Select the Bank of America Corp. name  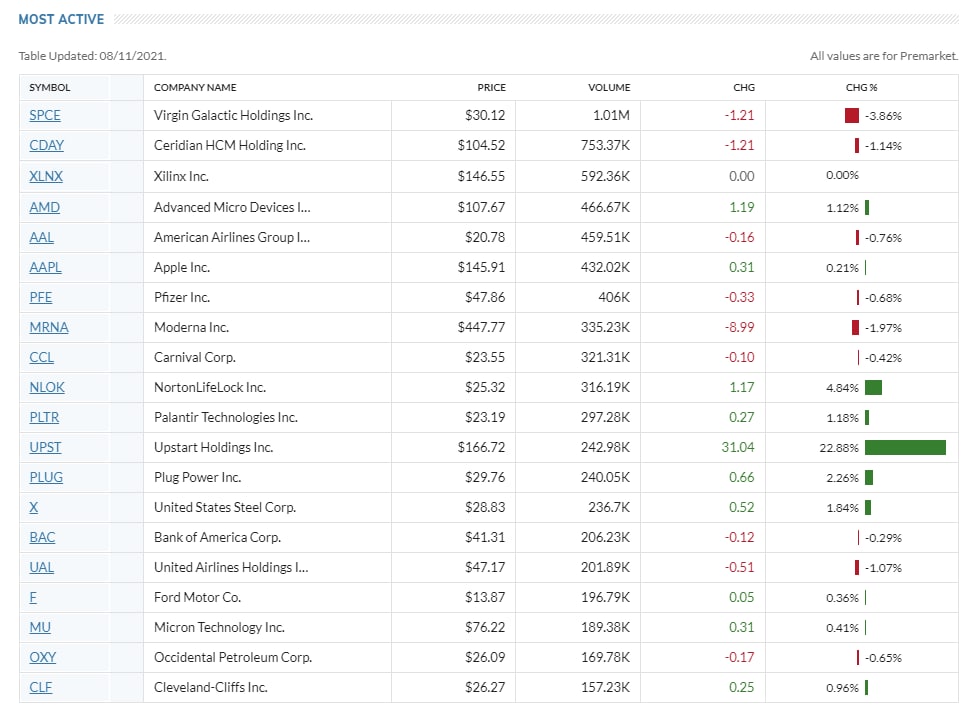pos(218,537)
